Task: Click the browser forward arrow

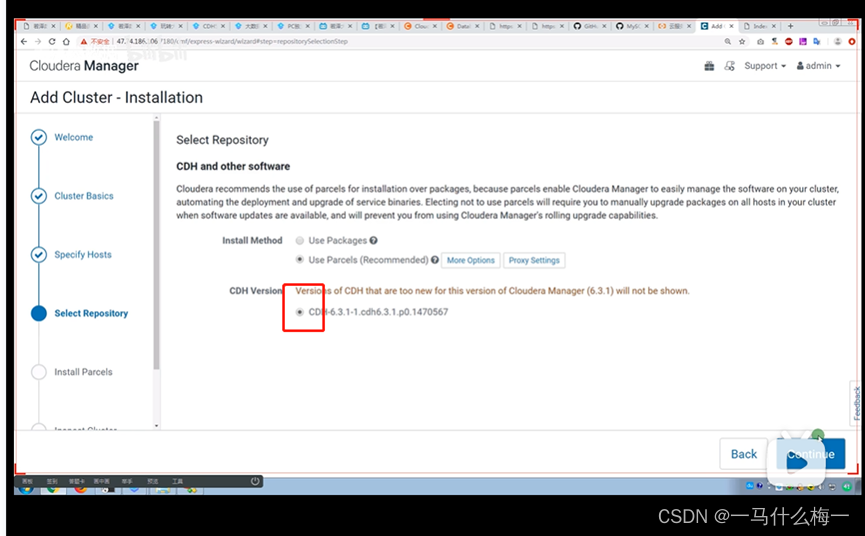Action: coord(38,41)
